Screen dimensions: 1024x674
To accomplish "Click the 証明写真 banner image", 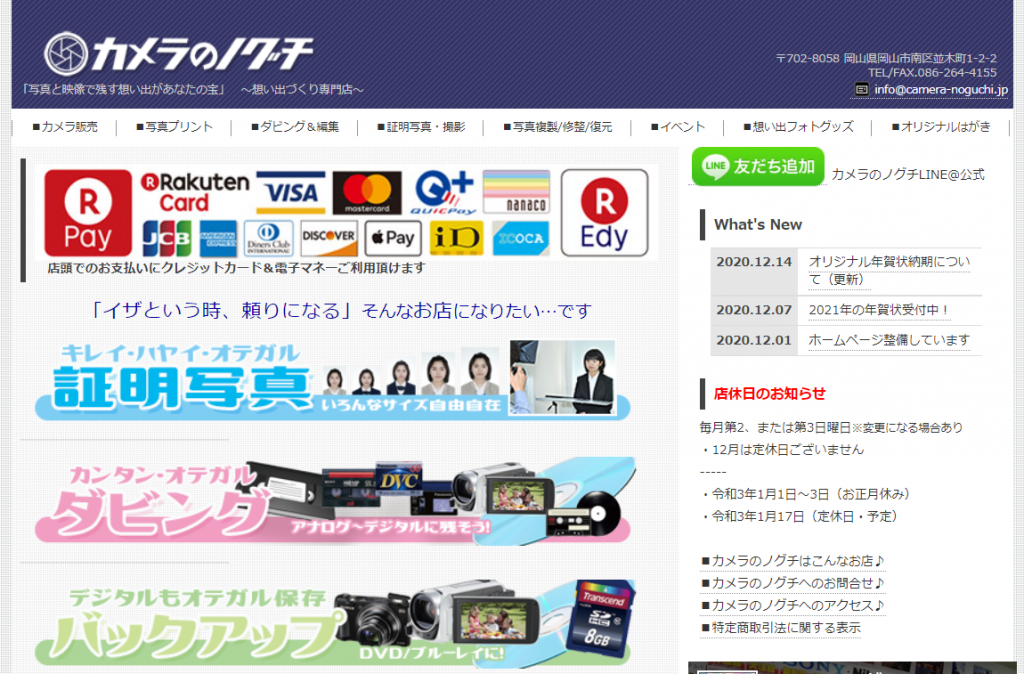I will tap(333, 379).
